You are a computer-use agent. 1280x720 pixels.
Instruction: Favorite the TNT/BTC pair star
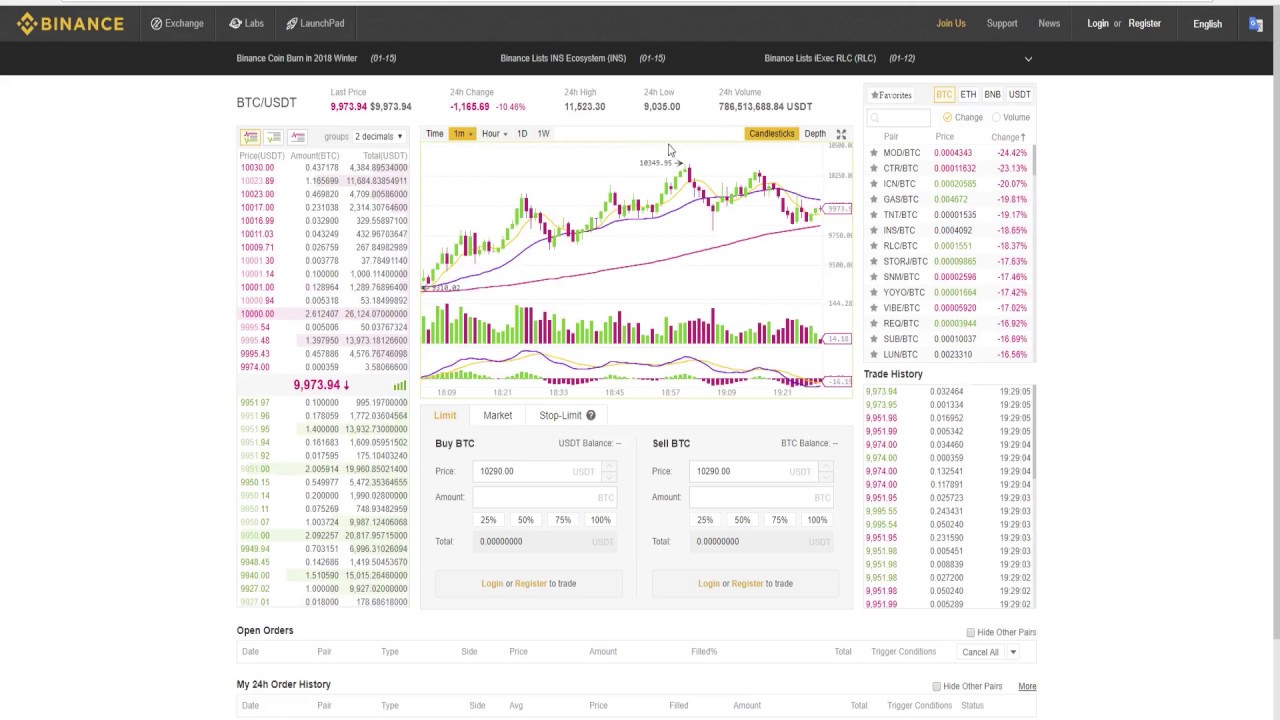coord(874,215)
